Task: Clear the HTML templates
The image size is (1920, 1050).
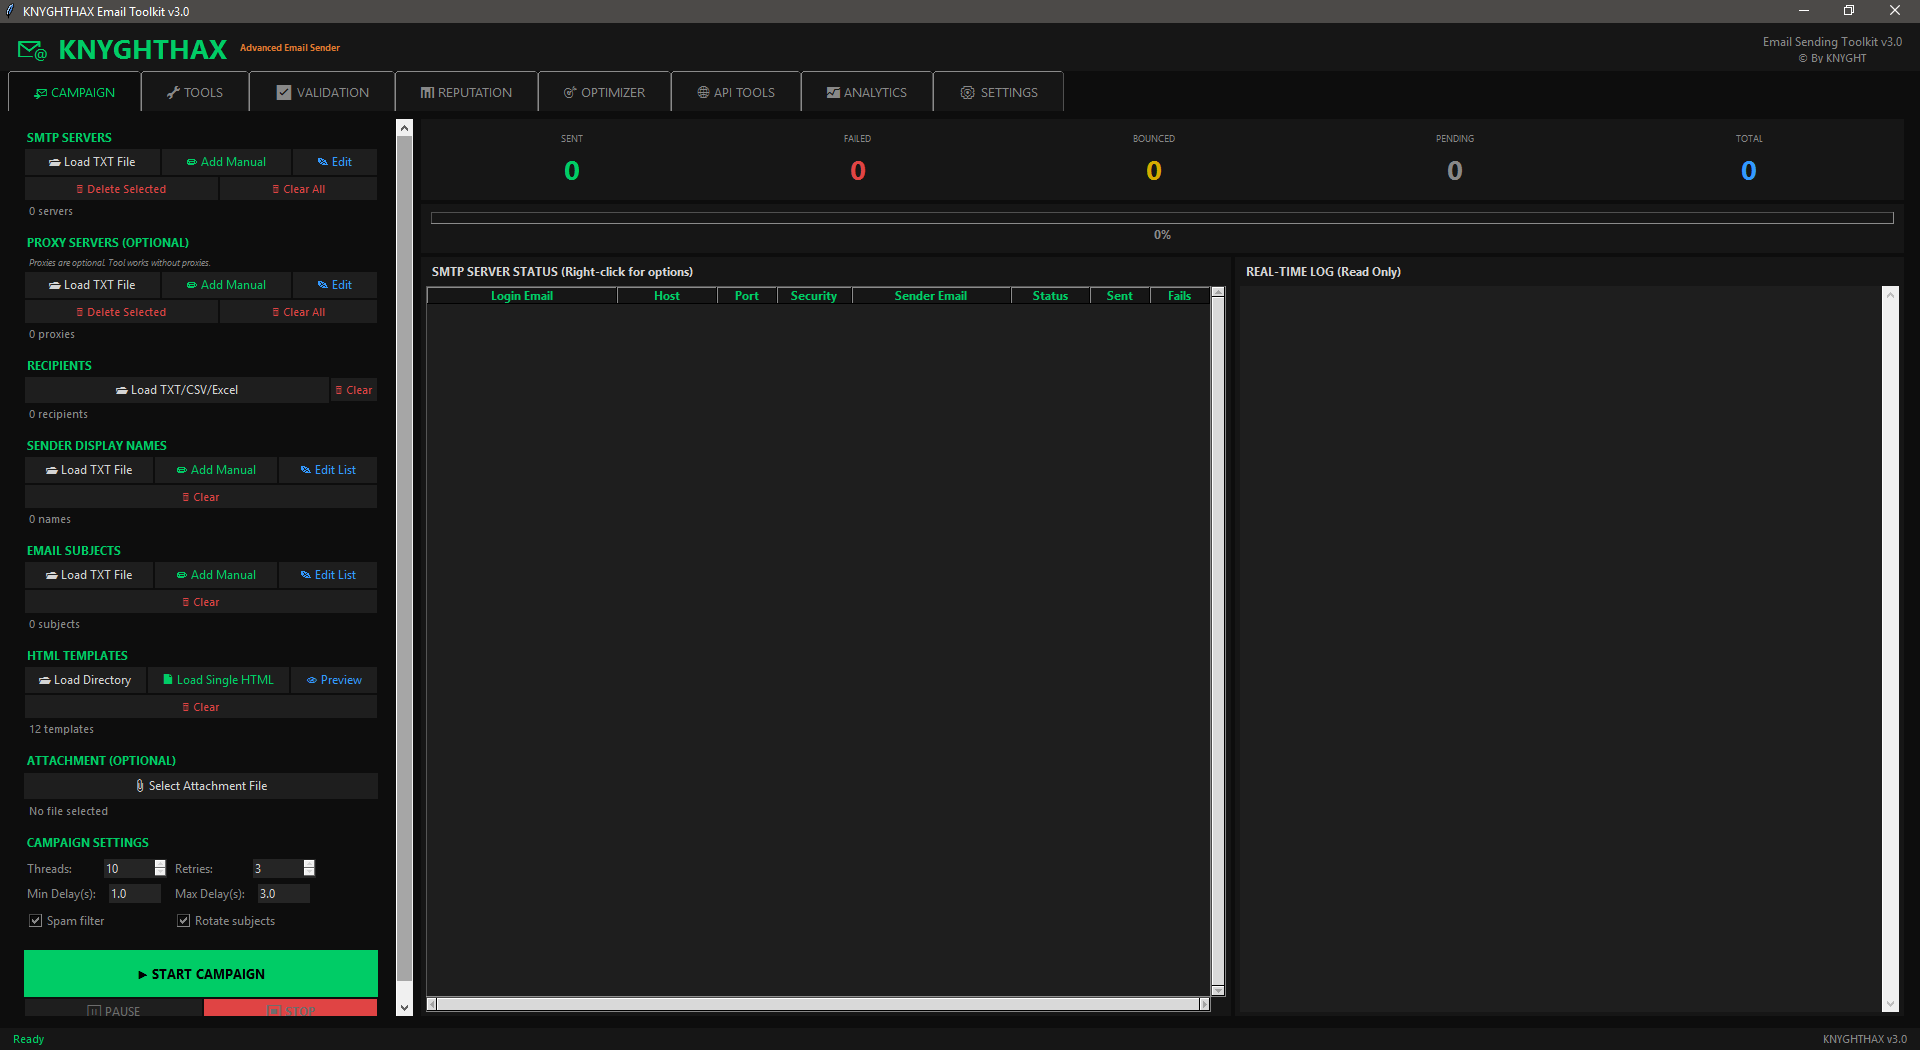Action: tap(201, 707)
